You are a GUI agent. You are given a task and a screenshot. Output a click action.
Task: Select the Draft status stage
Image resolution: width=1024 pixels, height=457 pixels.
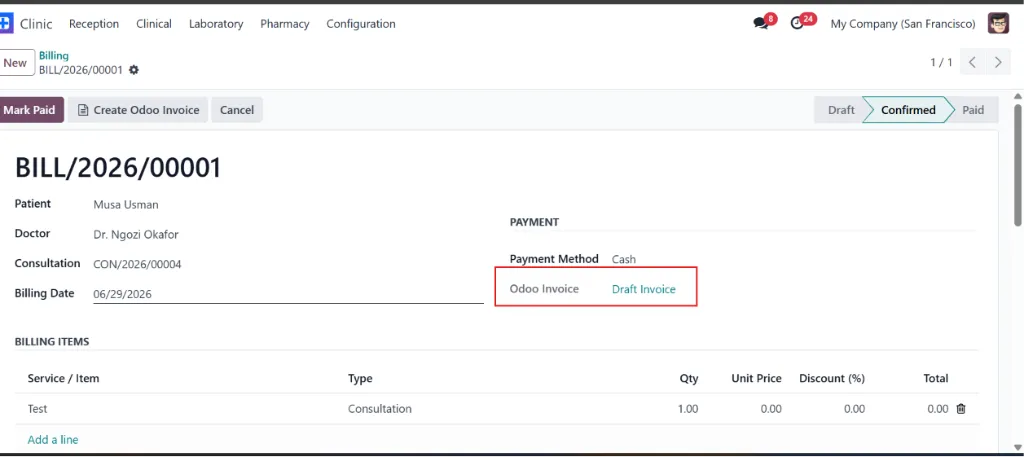840,110
